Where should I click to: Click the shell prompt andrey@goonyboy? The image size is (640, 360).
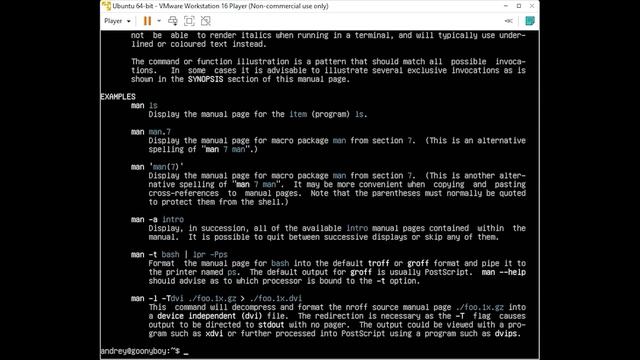click(140, 351)
